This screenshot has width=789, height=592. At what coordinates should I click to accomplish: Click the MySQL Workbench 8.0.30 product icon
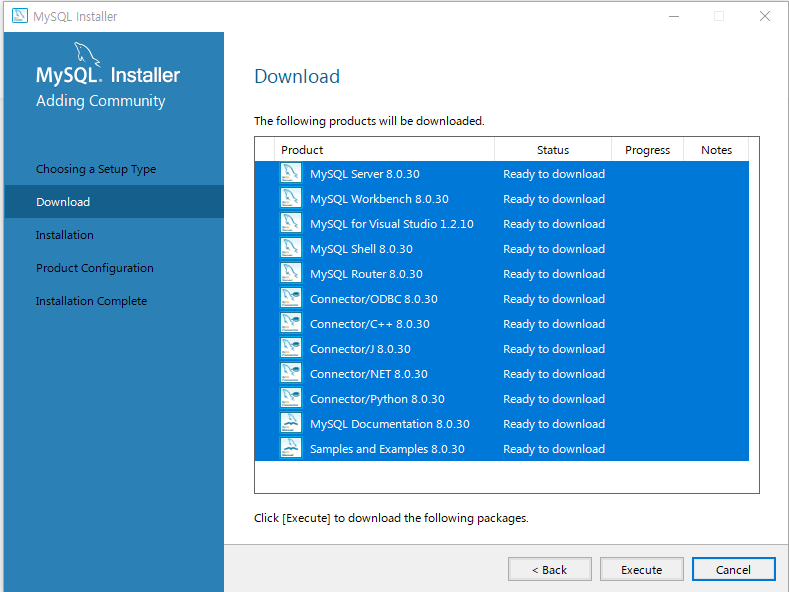[x=291, y=198]
